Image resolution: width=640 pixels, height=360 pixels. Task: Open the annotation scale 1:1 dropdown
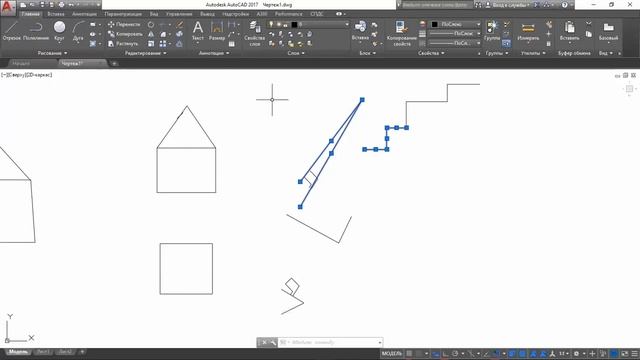point(564,353)
